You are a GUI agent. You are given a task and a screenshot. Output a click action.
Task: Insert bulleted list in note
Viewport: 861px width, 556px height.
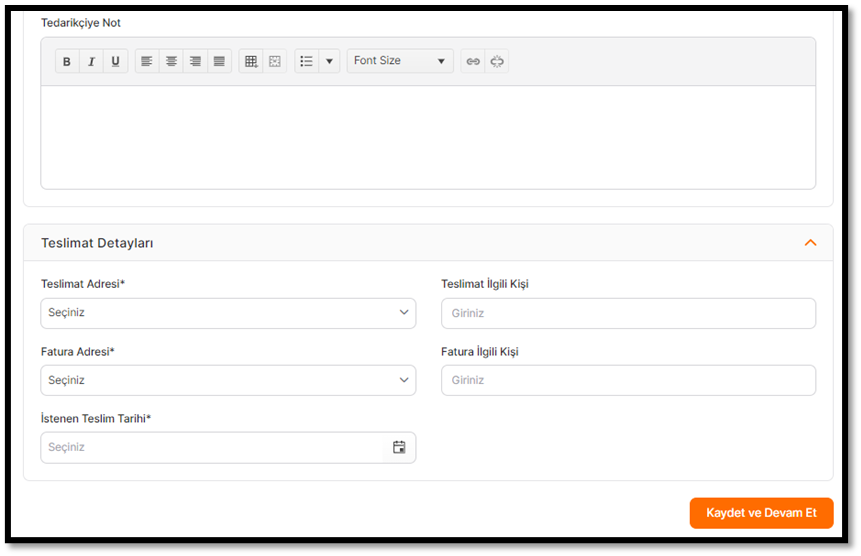(306, 61)
